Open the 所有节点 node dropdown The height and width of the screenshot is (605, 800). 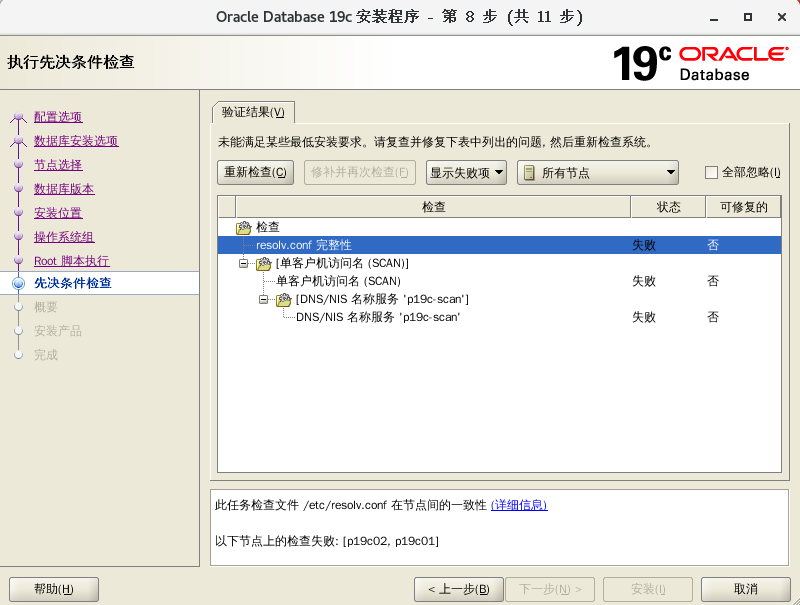point(597,172)
